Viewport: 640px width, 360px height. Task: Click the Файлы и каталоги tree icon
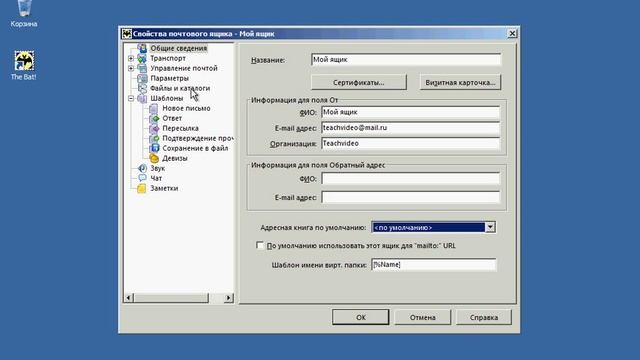142,88
